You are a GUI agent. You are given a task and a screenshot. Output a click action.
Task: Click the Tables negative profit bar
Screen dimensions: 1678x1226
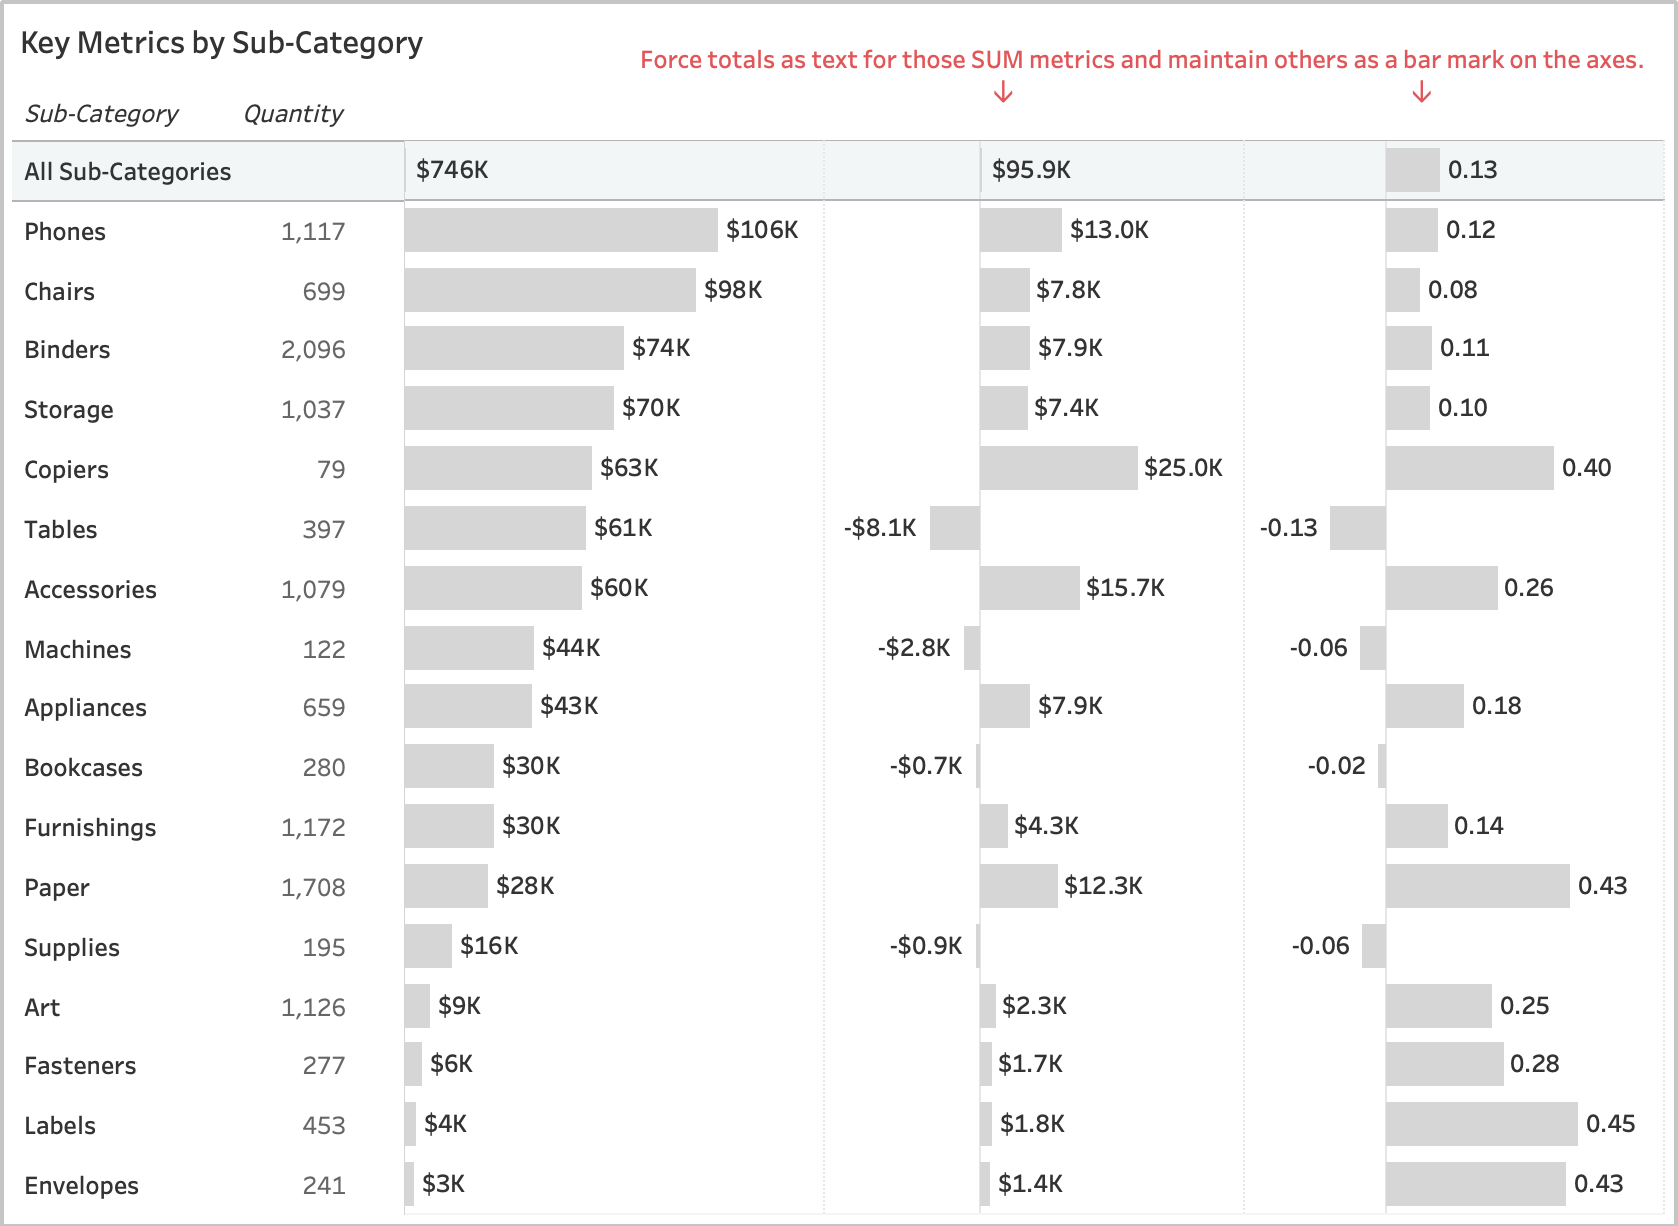point(954,528)
